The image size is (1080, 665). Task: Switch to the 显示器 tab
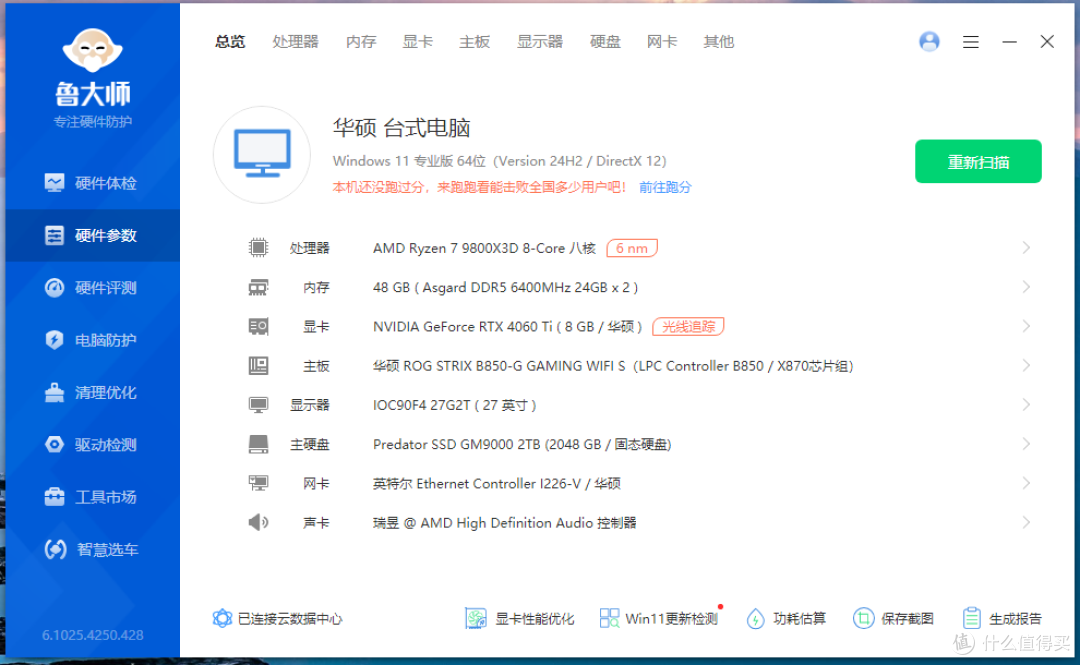[539, 41]
